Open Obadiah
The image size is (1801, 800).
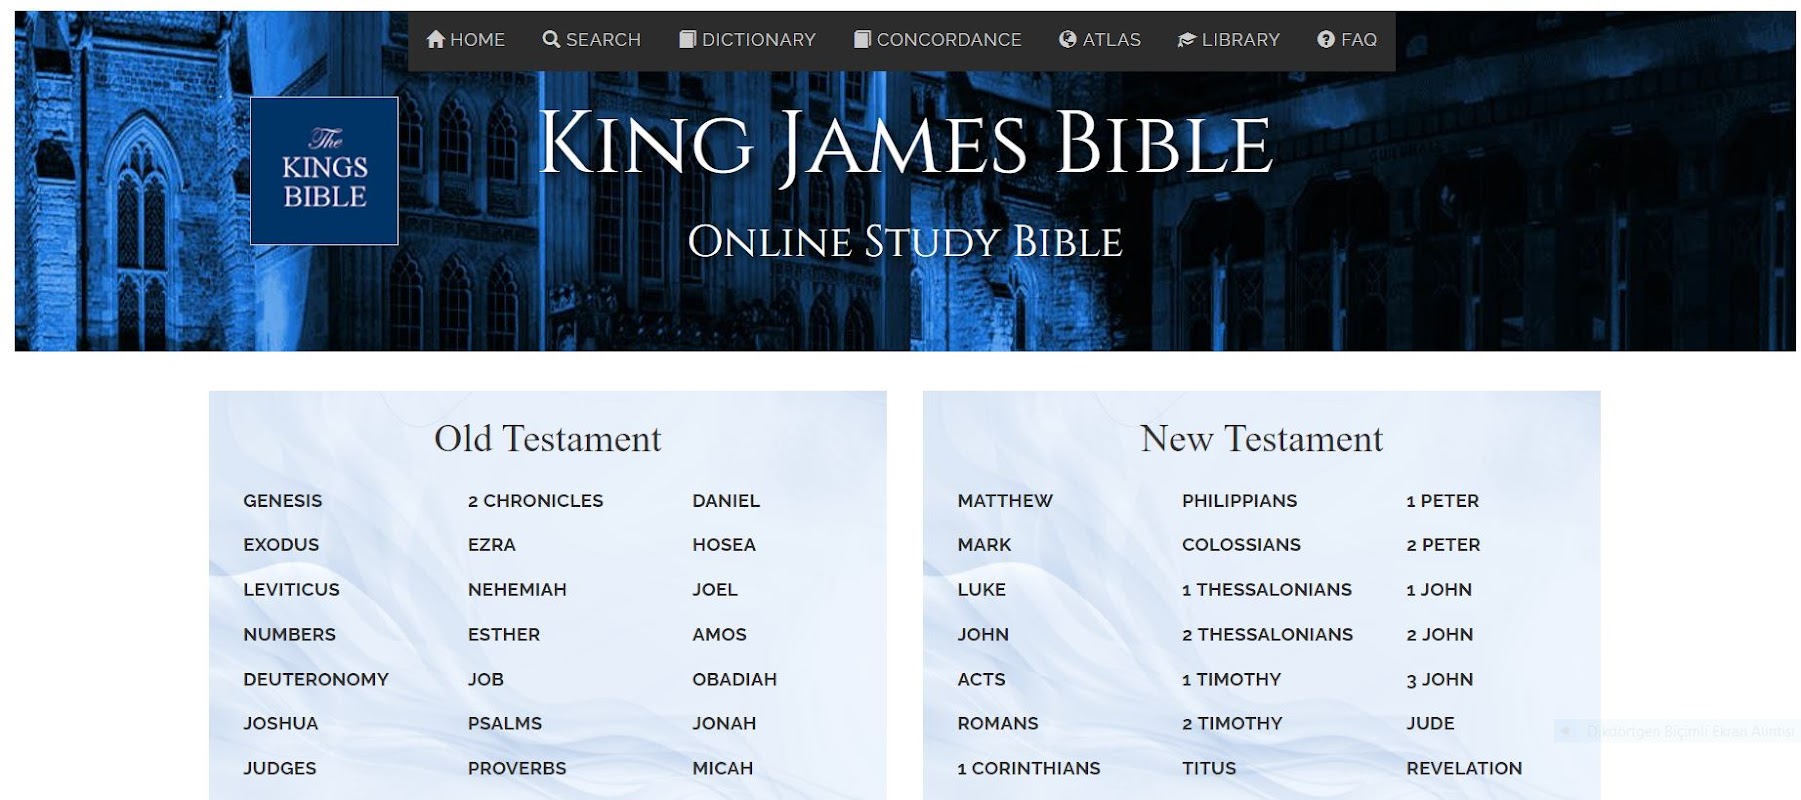[734, 680]
